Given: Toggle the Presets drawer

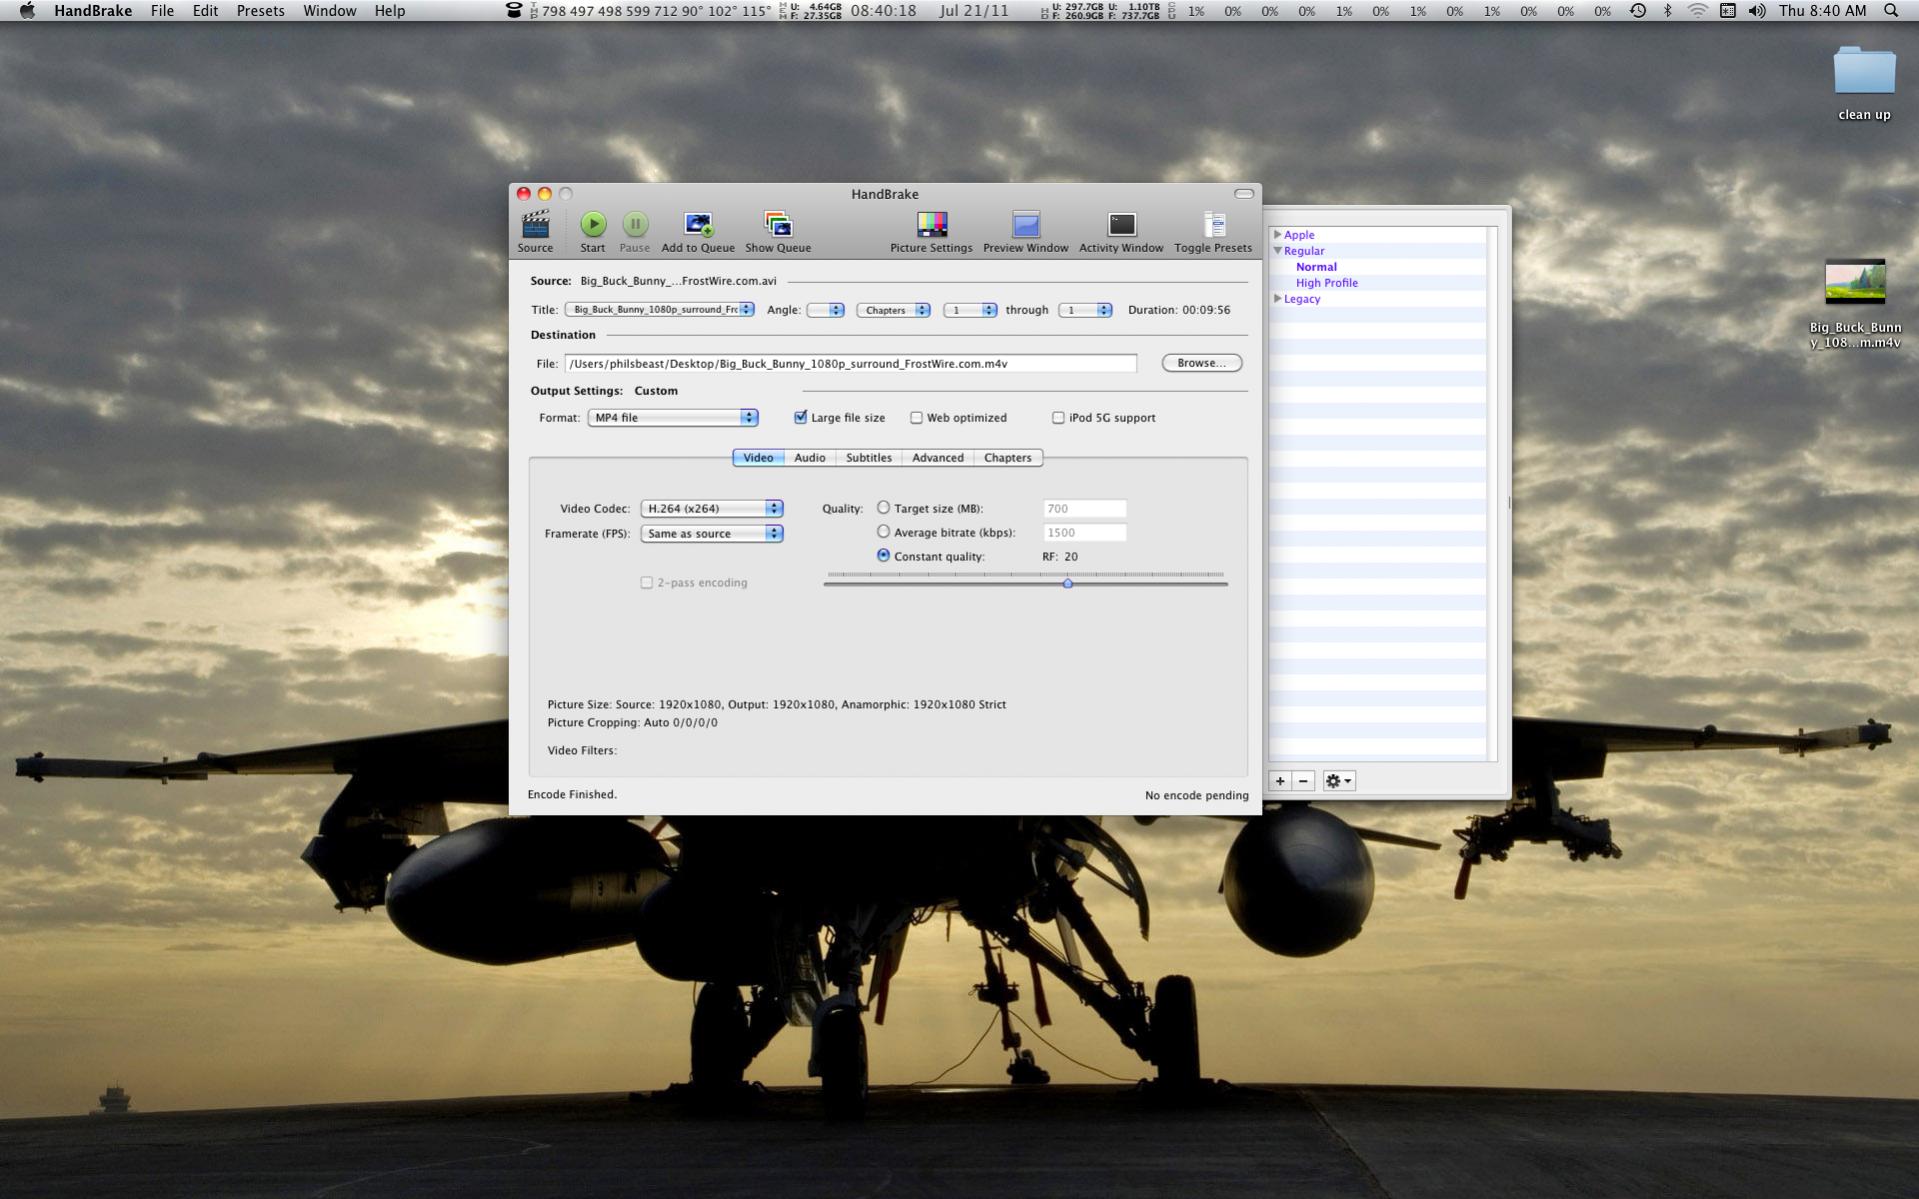Looking at the screenshot, I should pos(1213,225).
